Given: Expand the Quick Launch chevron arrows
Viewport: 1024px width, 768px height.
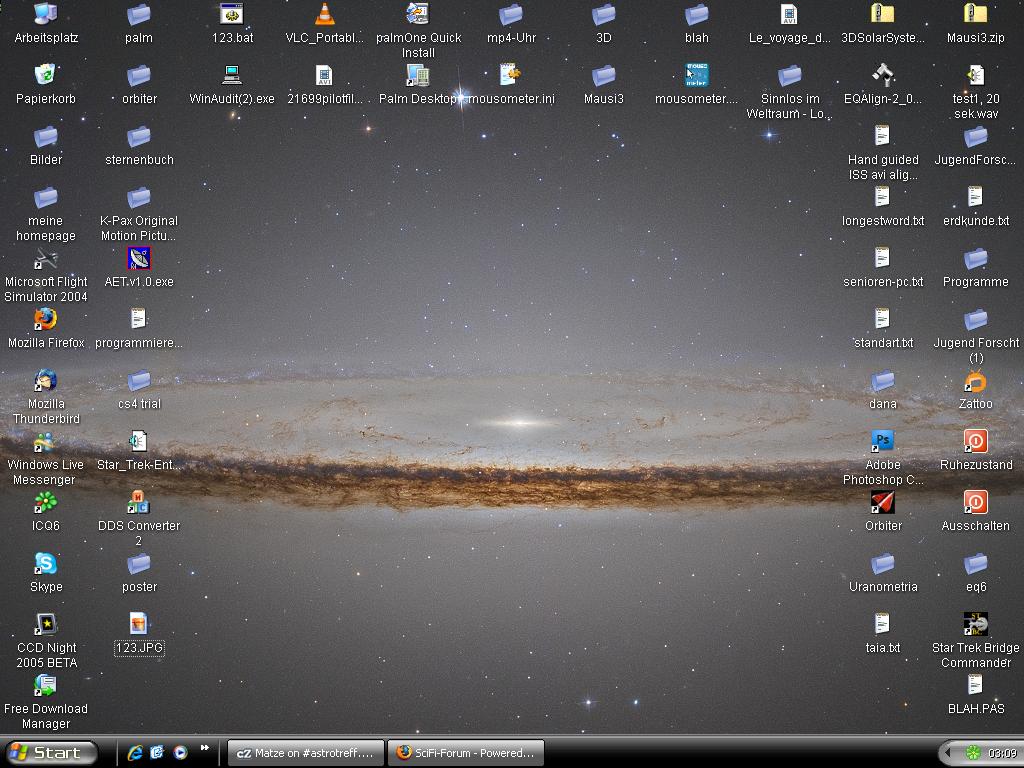Looking at the screenshot, I should pyautogui.click(x=205, y=748).
